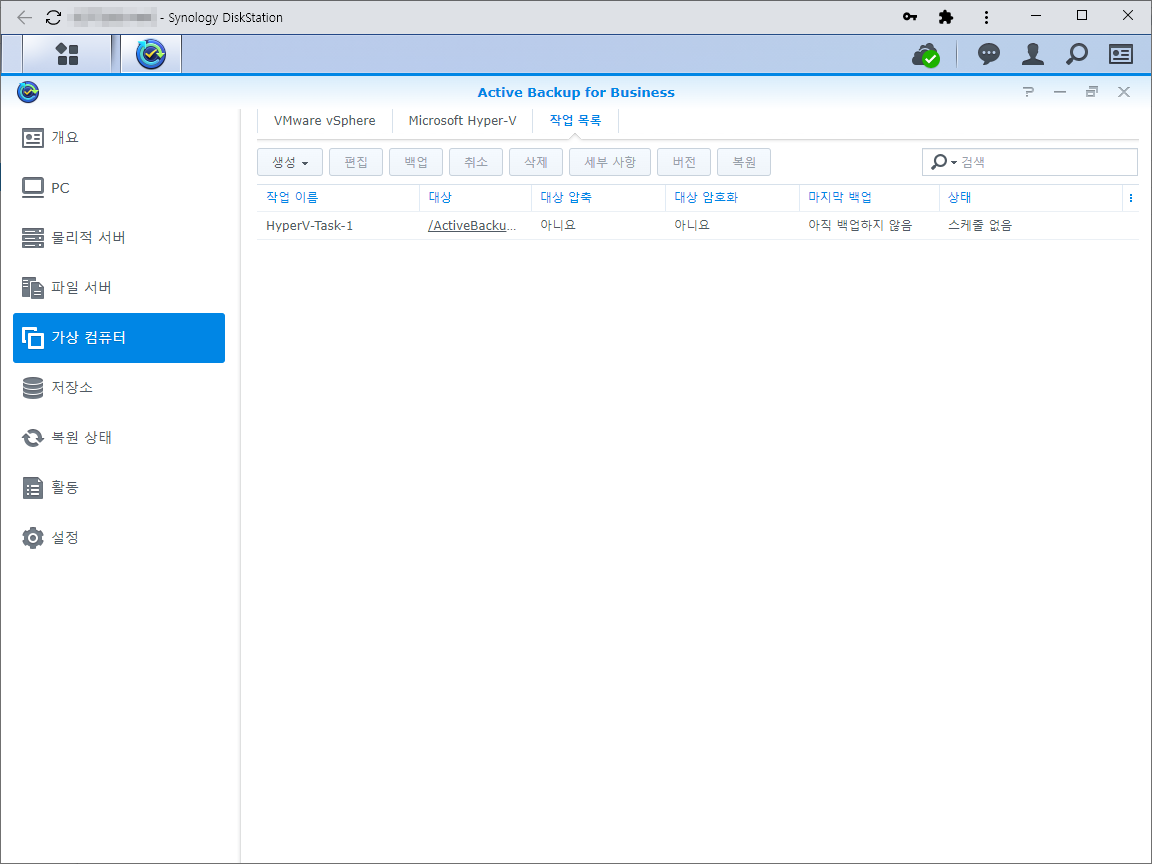Switch to the VMware vSphere tab

click(x=324, y=120)
